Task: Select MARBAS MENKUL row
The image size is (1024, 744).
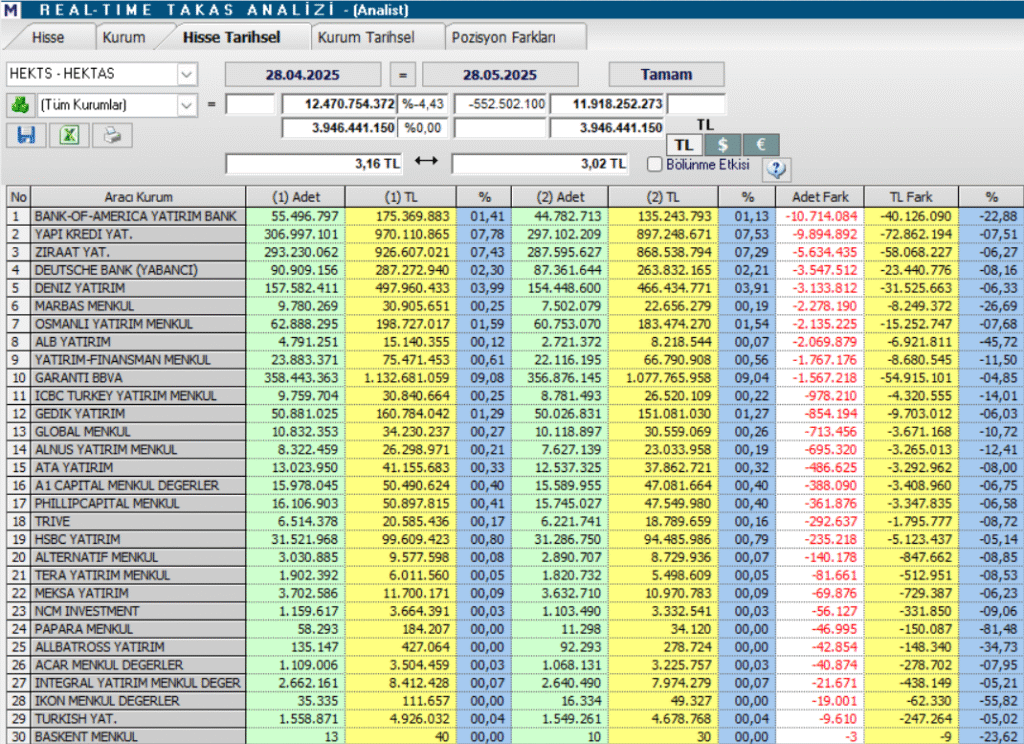Action: [x=515, y=306]
